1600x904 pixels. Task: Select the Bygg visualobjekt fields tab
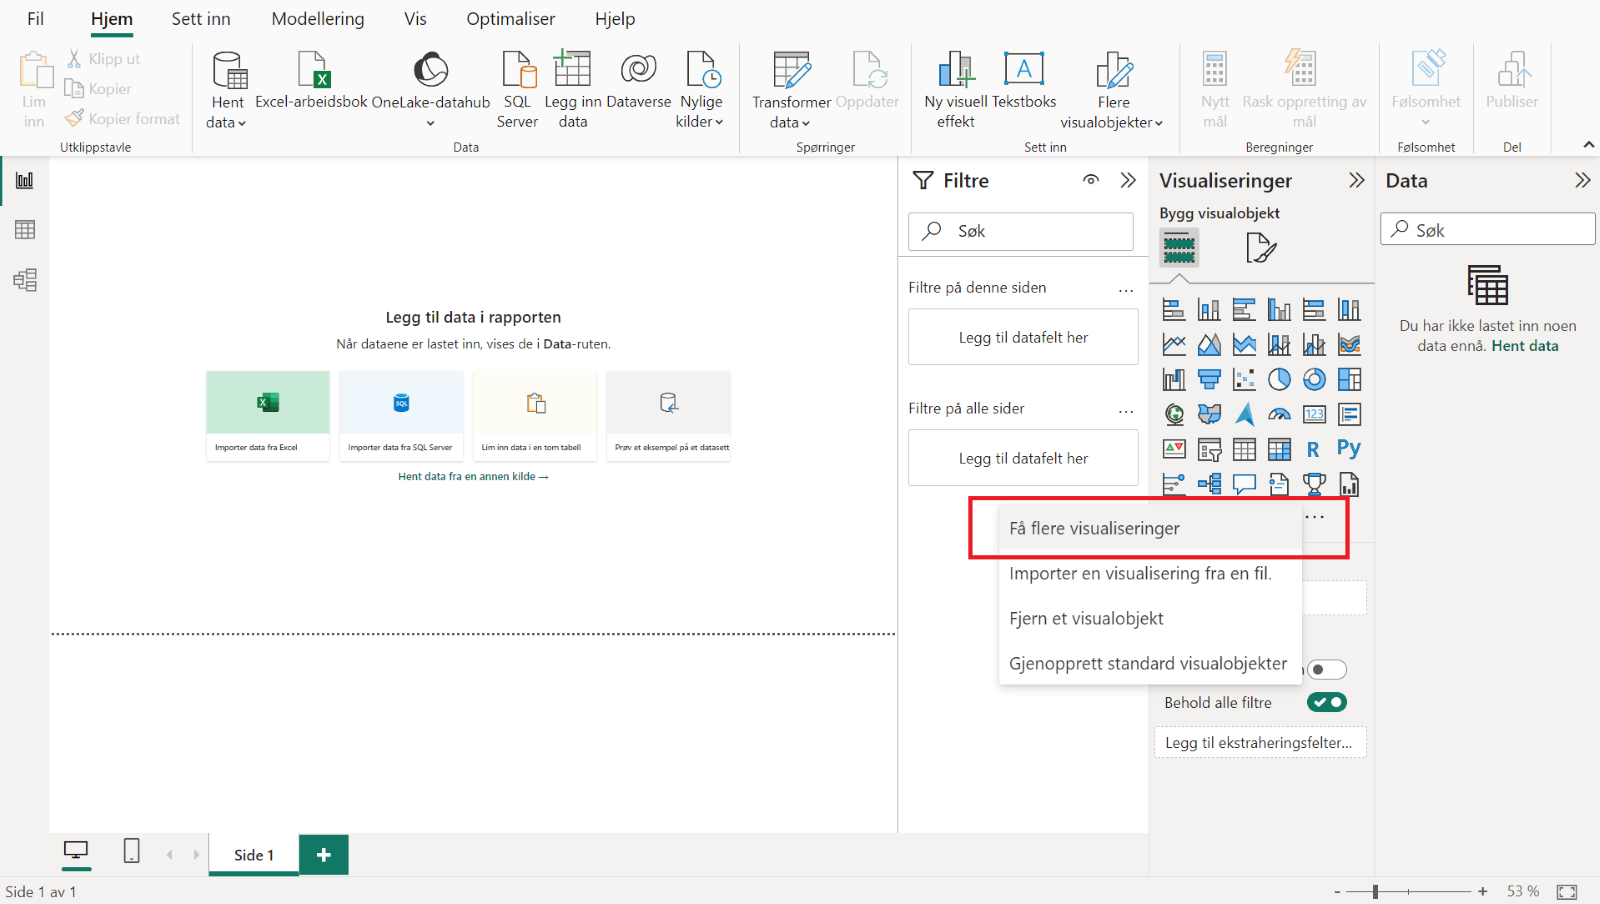coord(1179,247)
